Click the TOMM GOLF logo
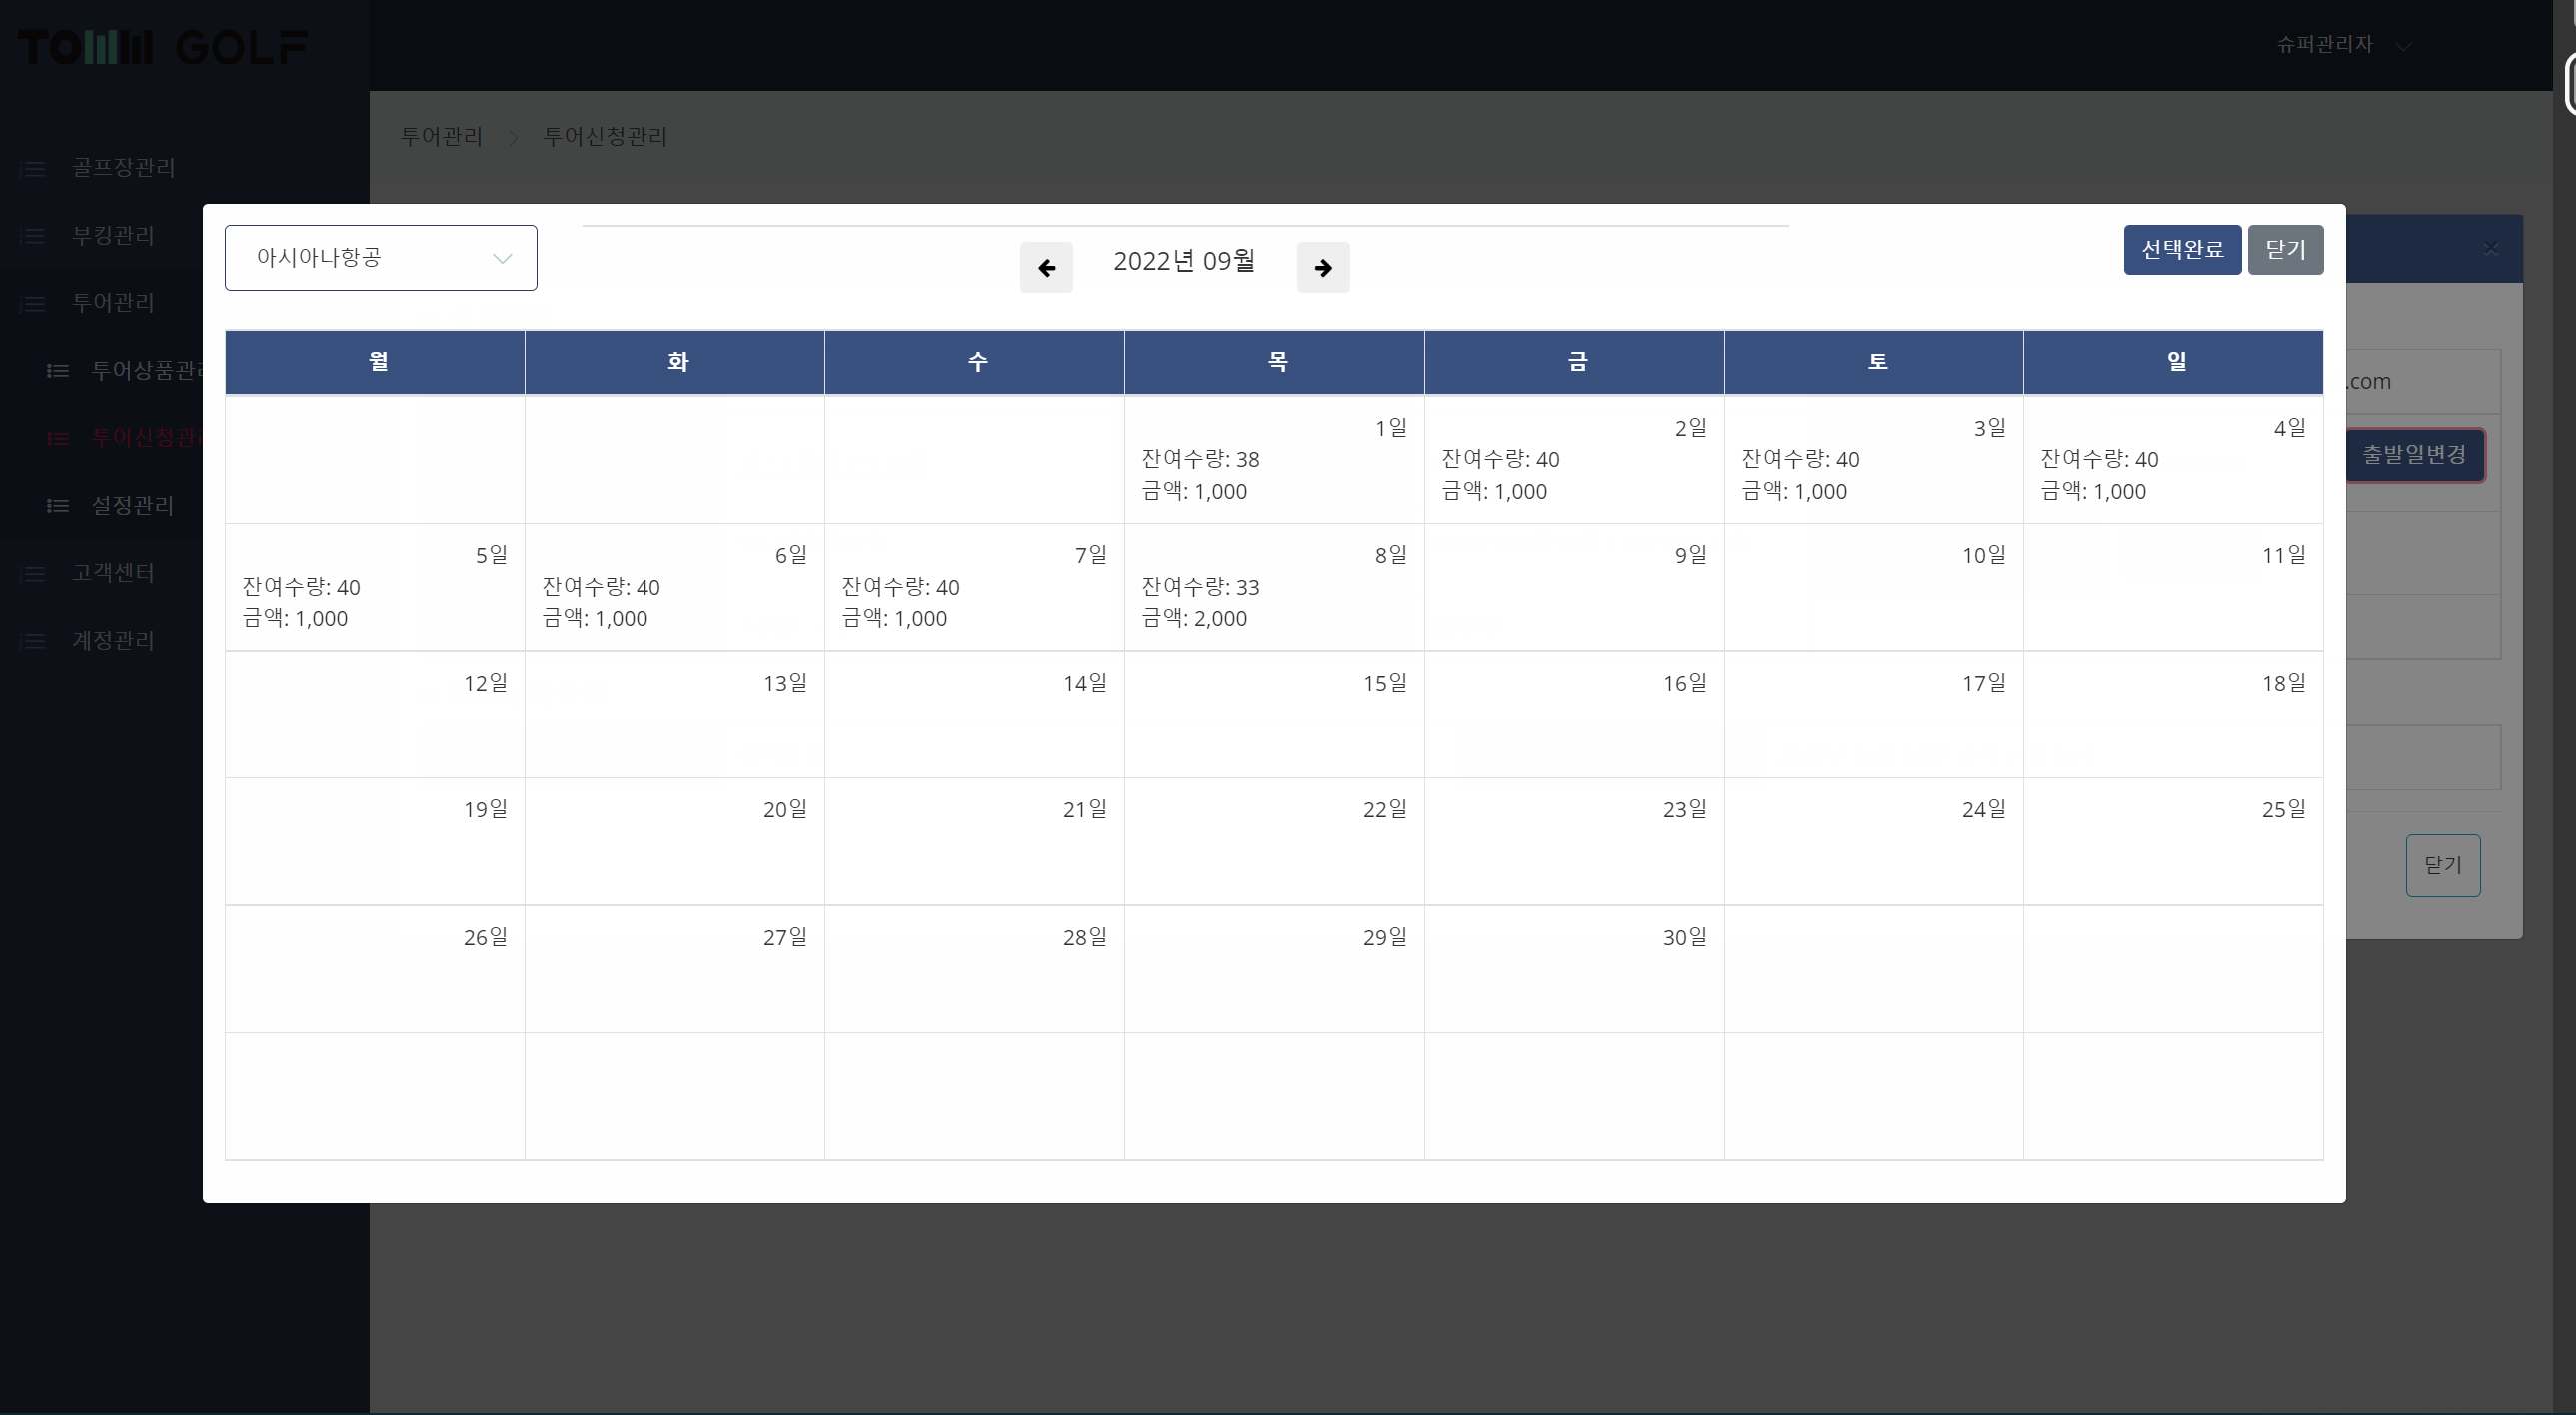 tap(163, 46)
